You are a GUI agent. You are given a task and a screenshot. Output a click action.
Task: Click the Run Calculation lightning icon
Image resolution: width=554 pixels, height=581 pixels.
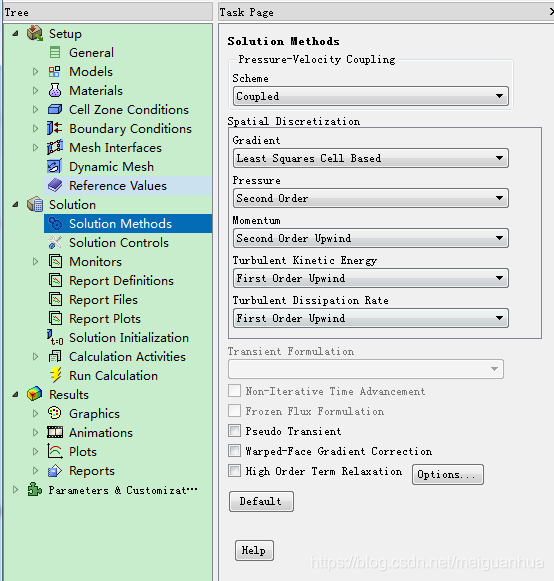click(x=56, y=375)
